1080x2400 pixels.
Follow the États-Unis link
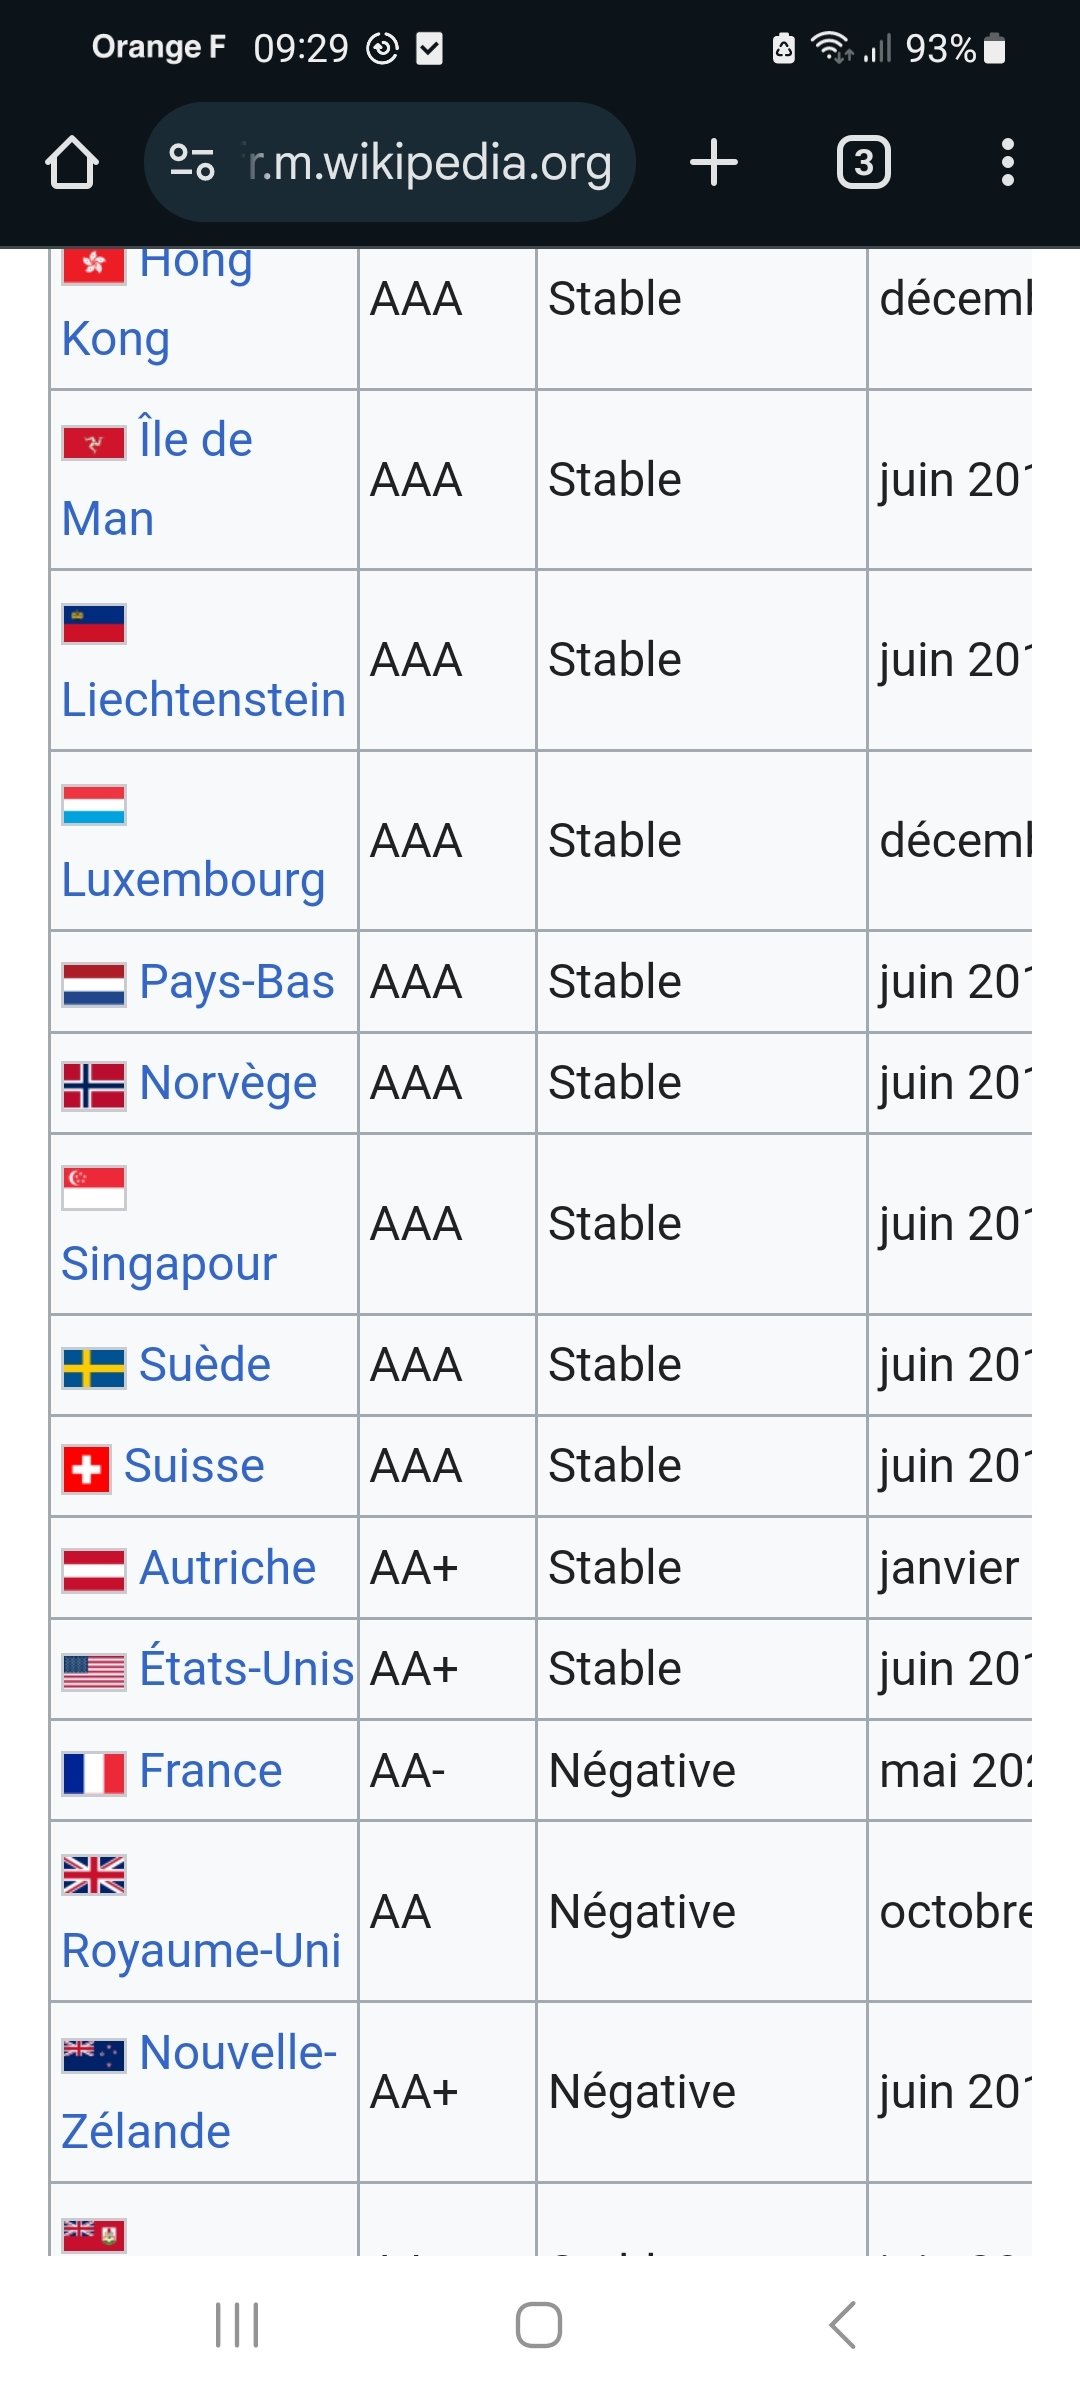pyautogui.click(x=247, y=1668)
